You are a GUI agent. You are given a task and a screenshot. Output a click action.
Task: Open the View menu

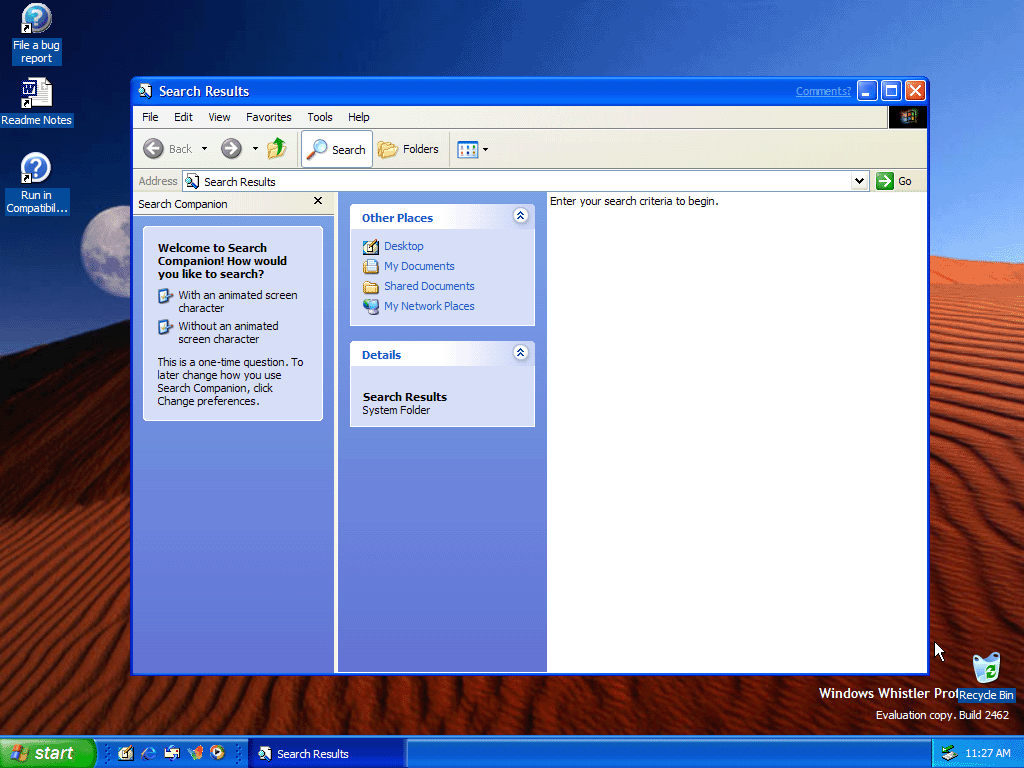click(219, 117)
